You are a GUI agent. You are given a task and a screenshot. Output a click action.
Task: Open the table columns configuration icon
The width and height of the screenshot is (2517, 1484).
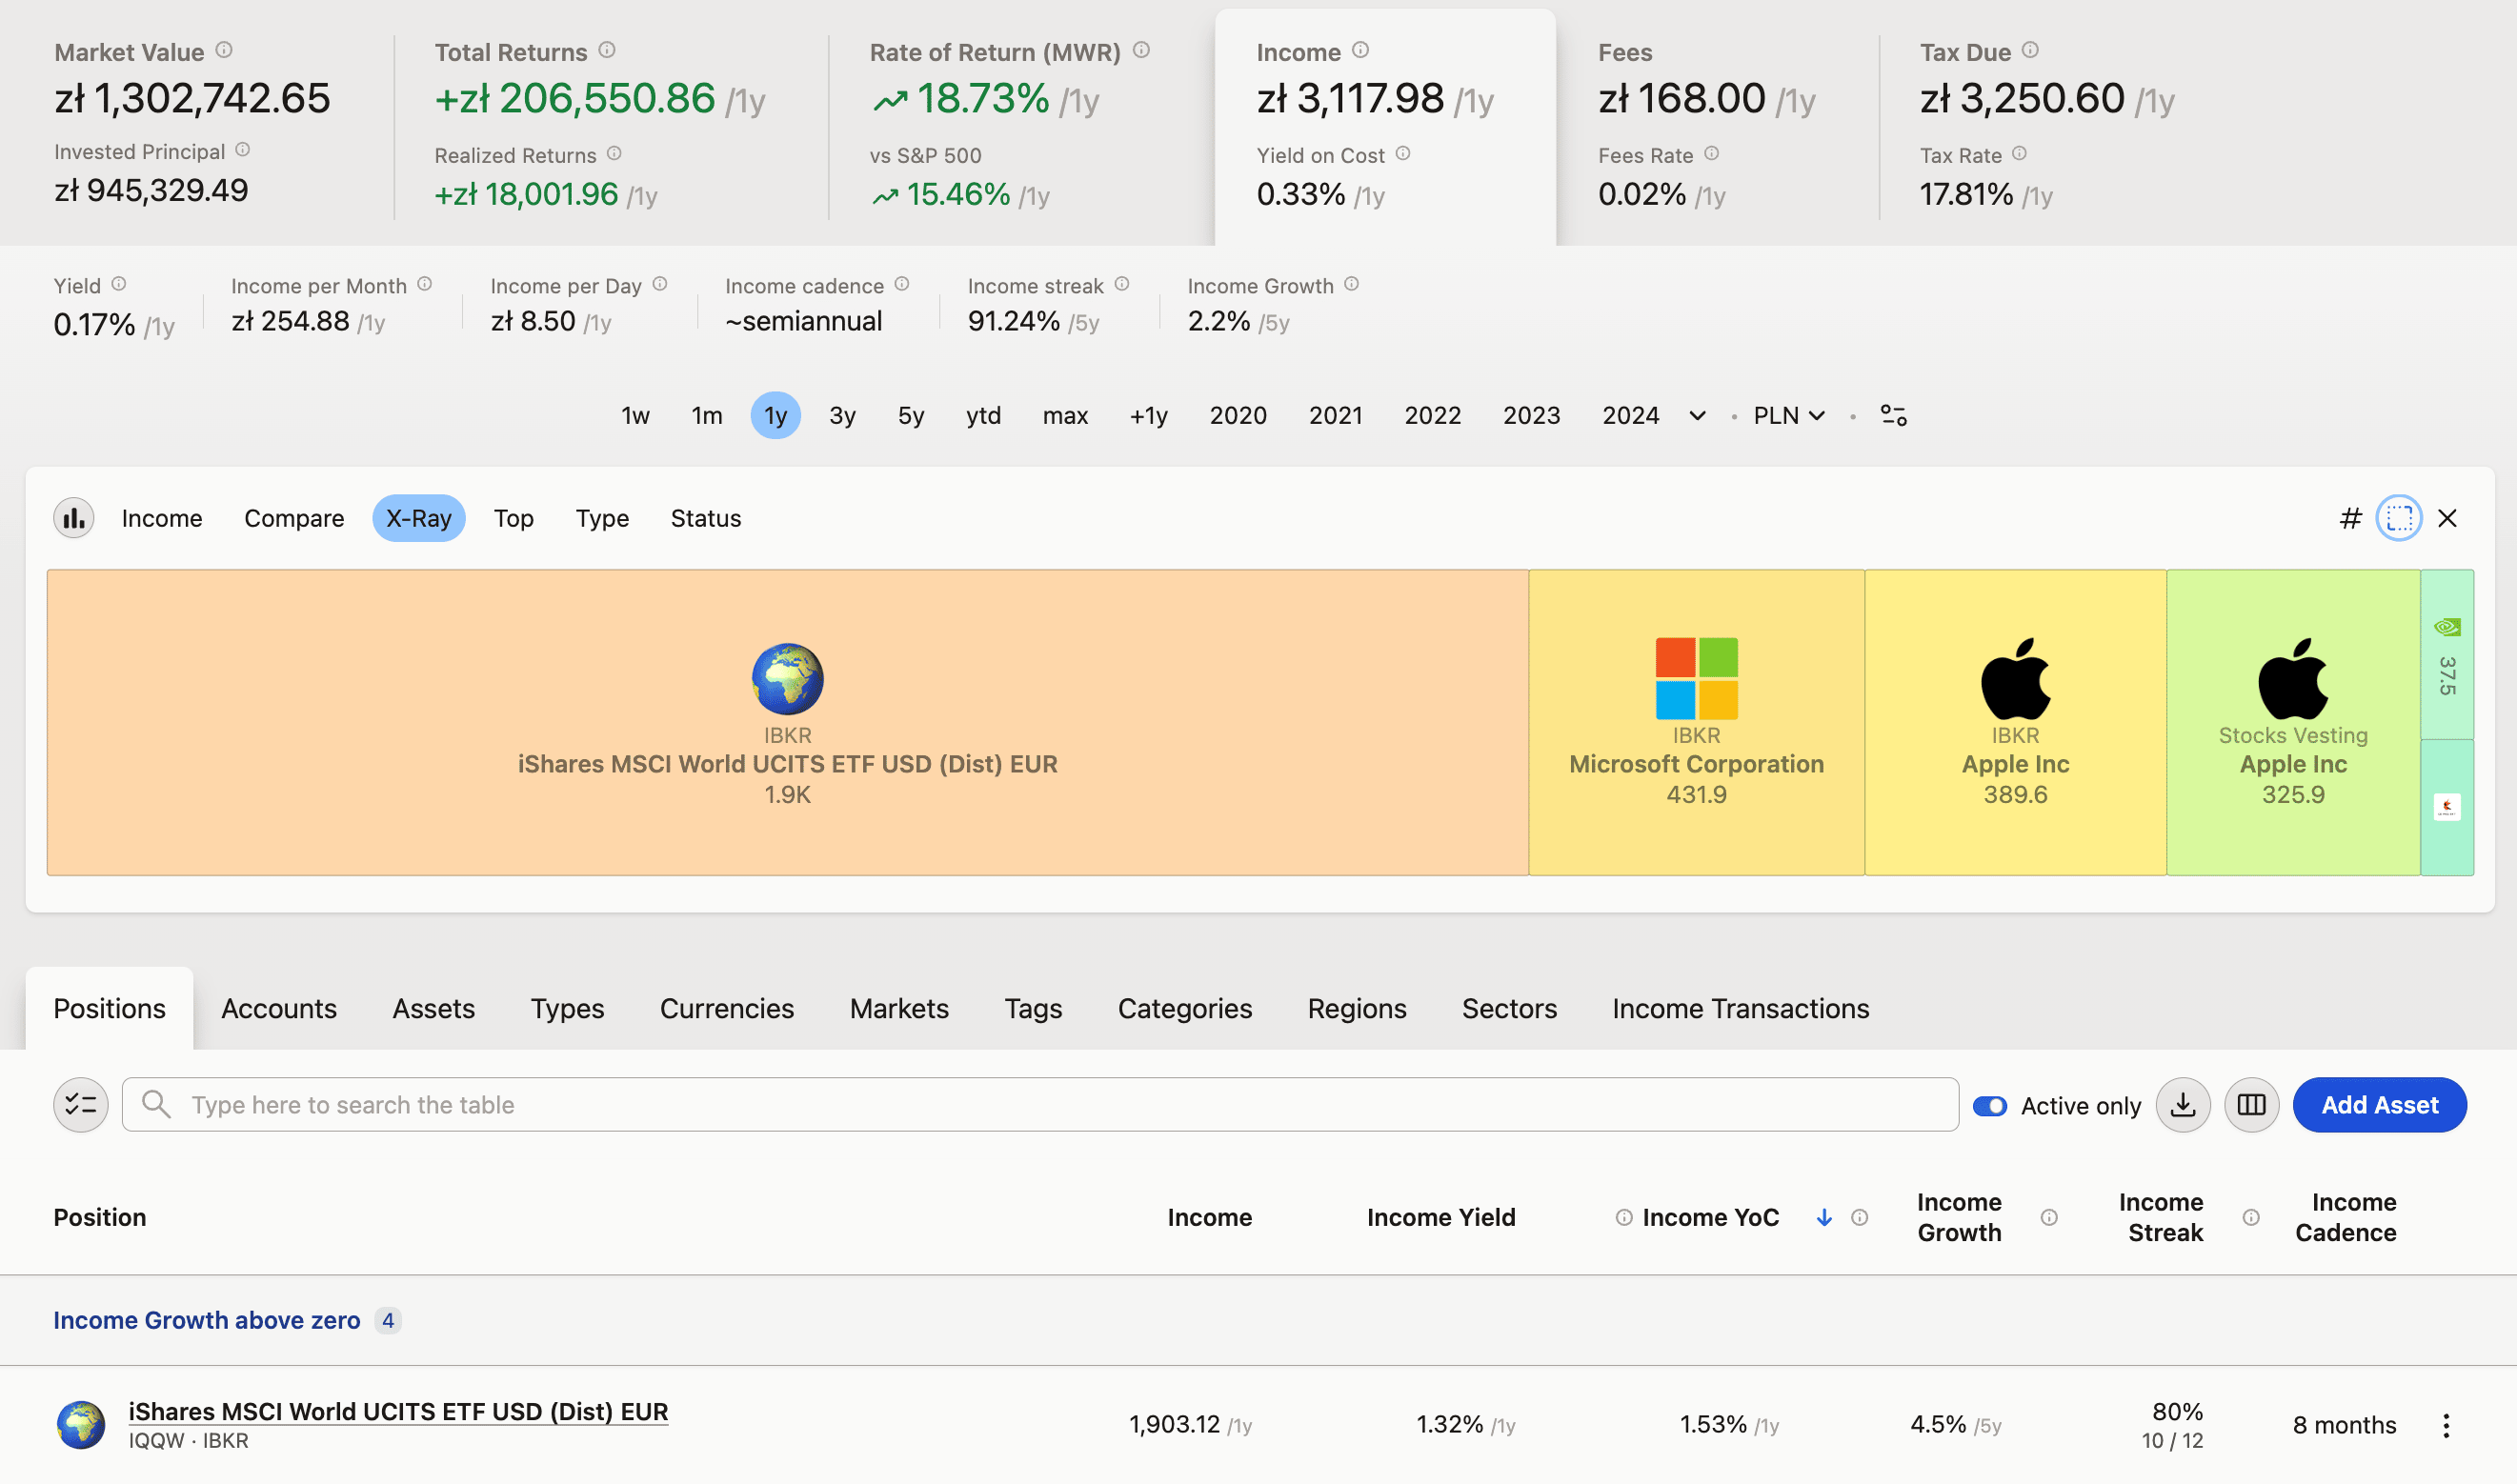coord(2252,1105)
